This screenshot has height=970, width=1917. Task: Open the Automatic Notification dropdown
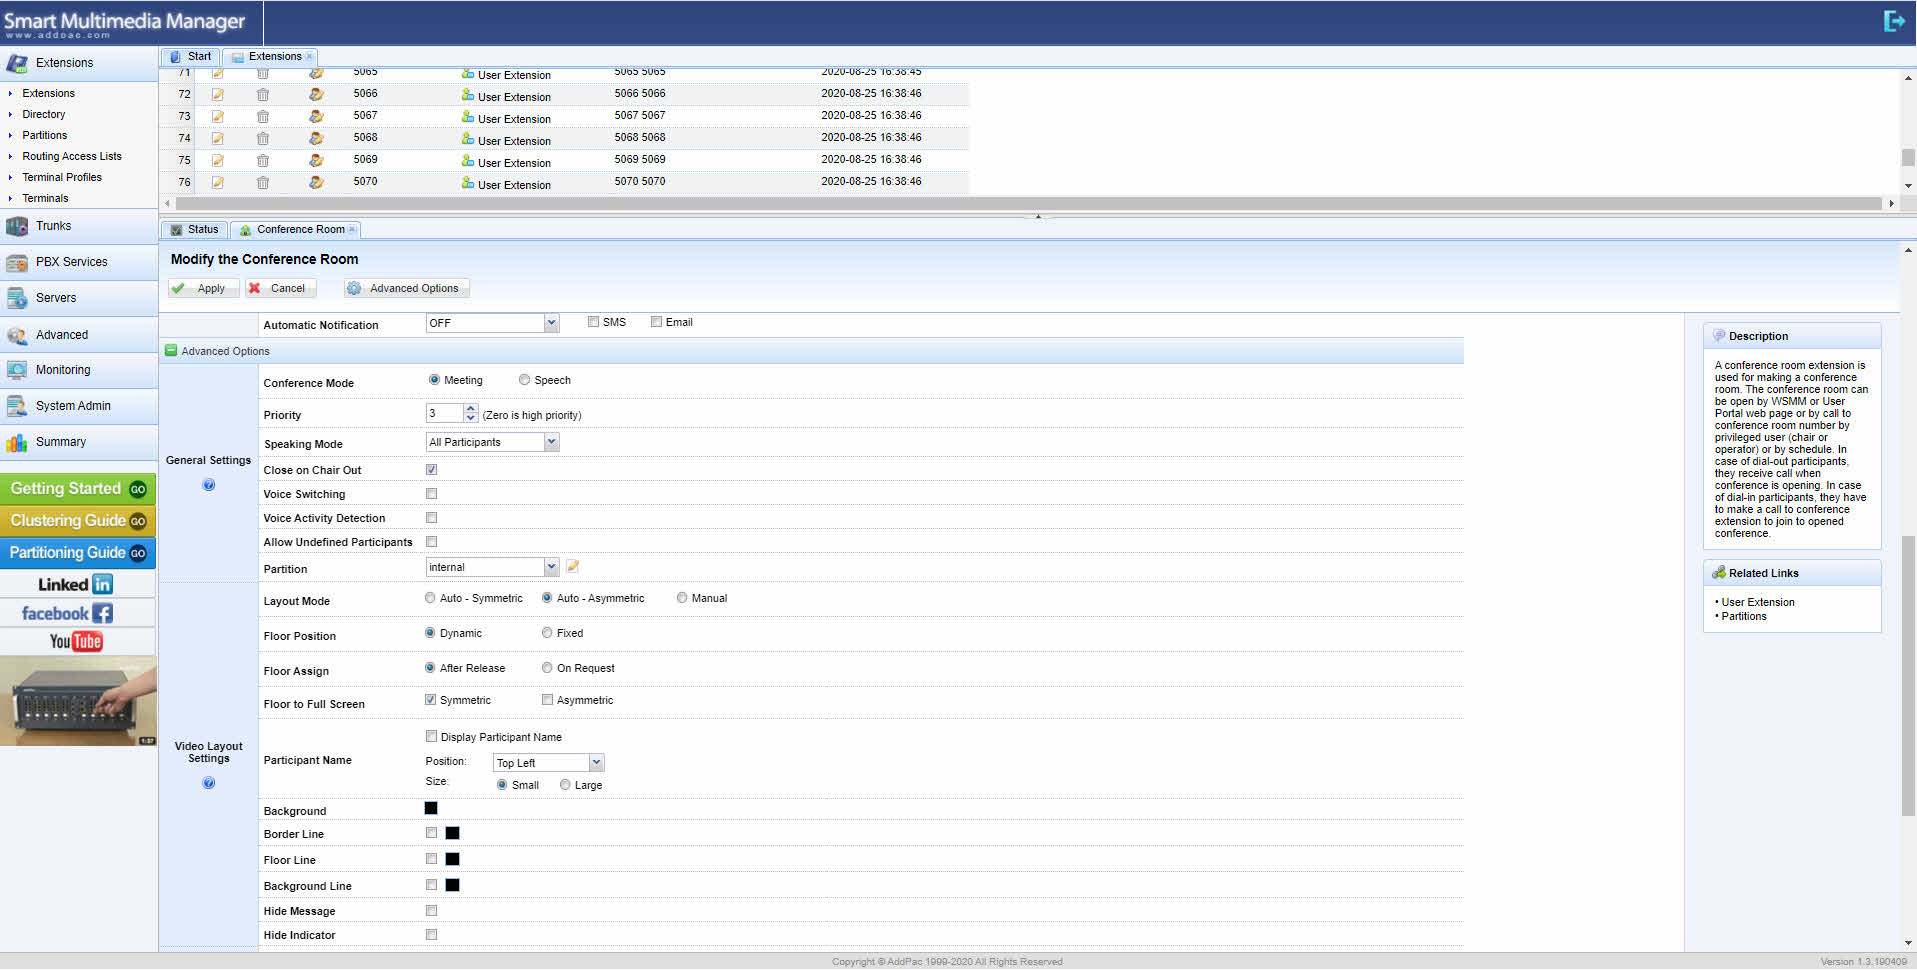[551, 323]
